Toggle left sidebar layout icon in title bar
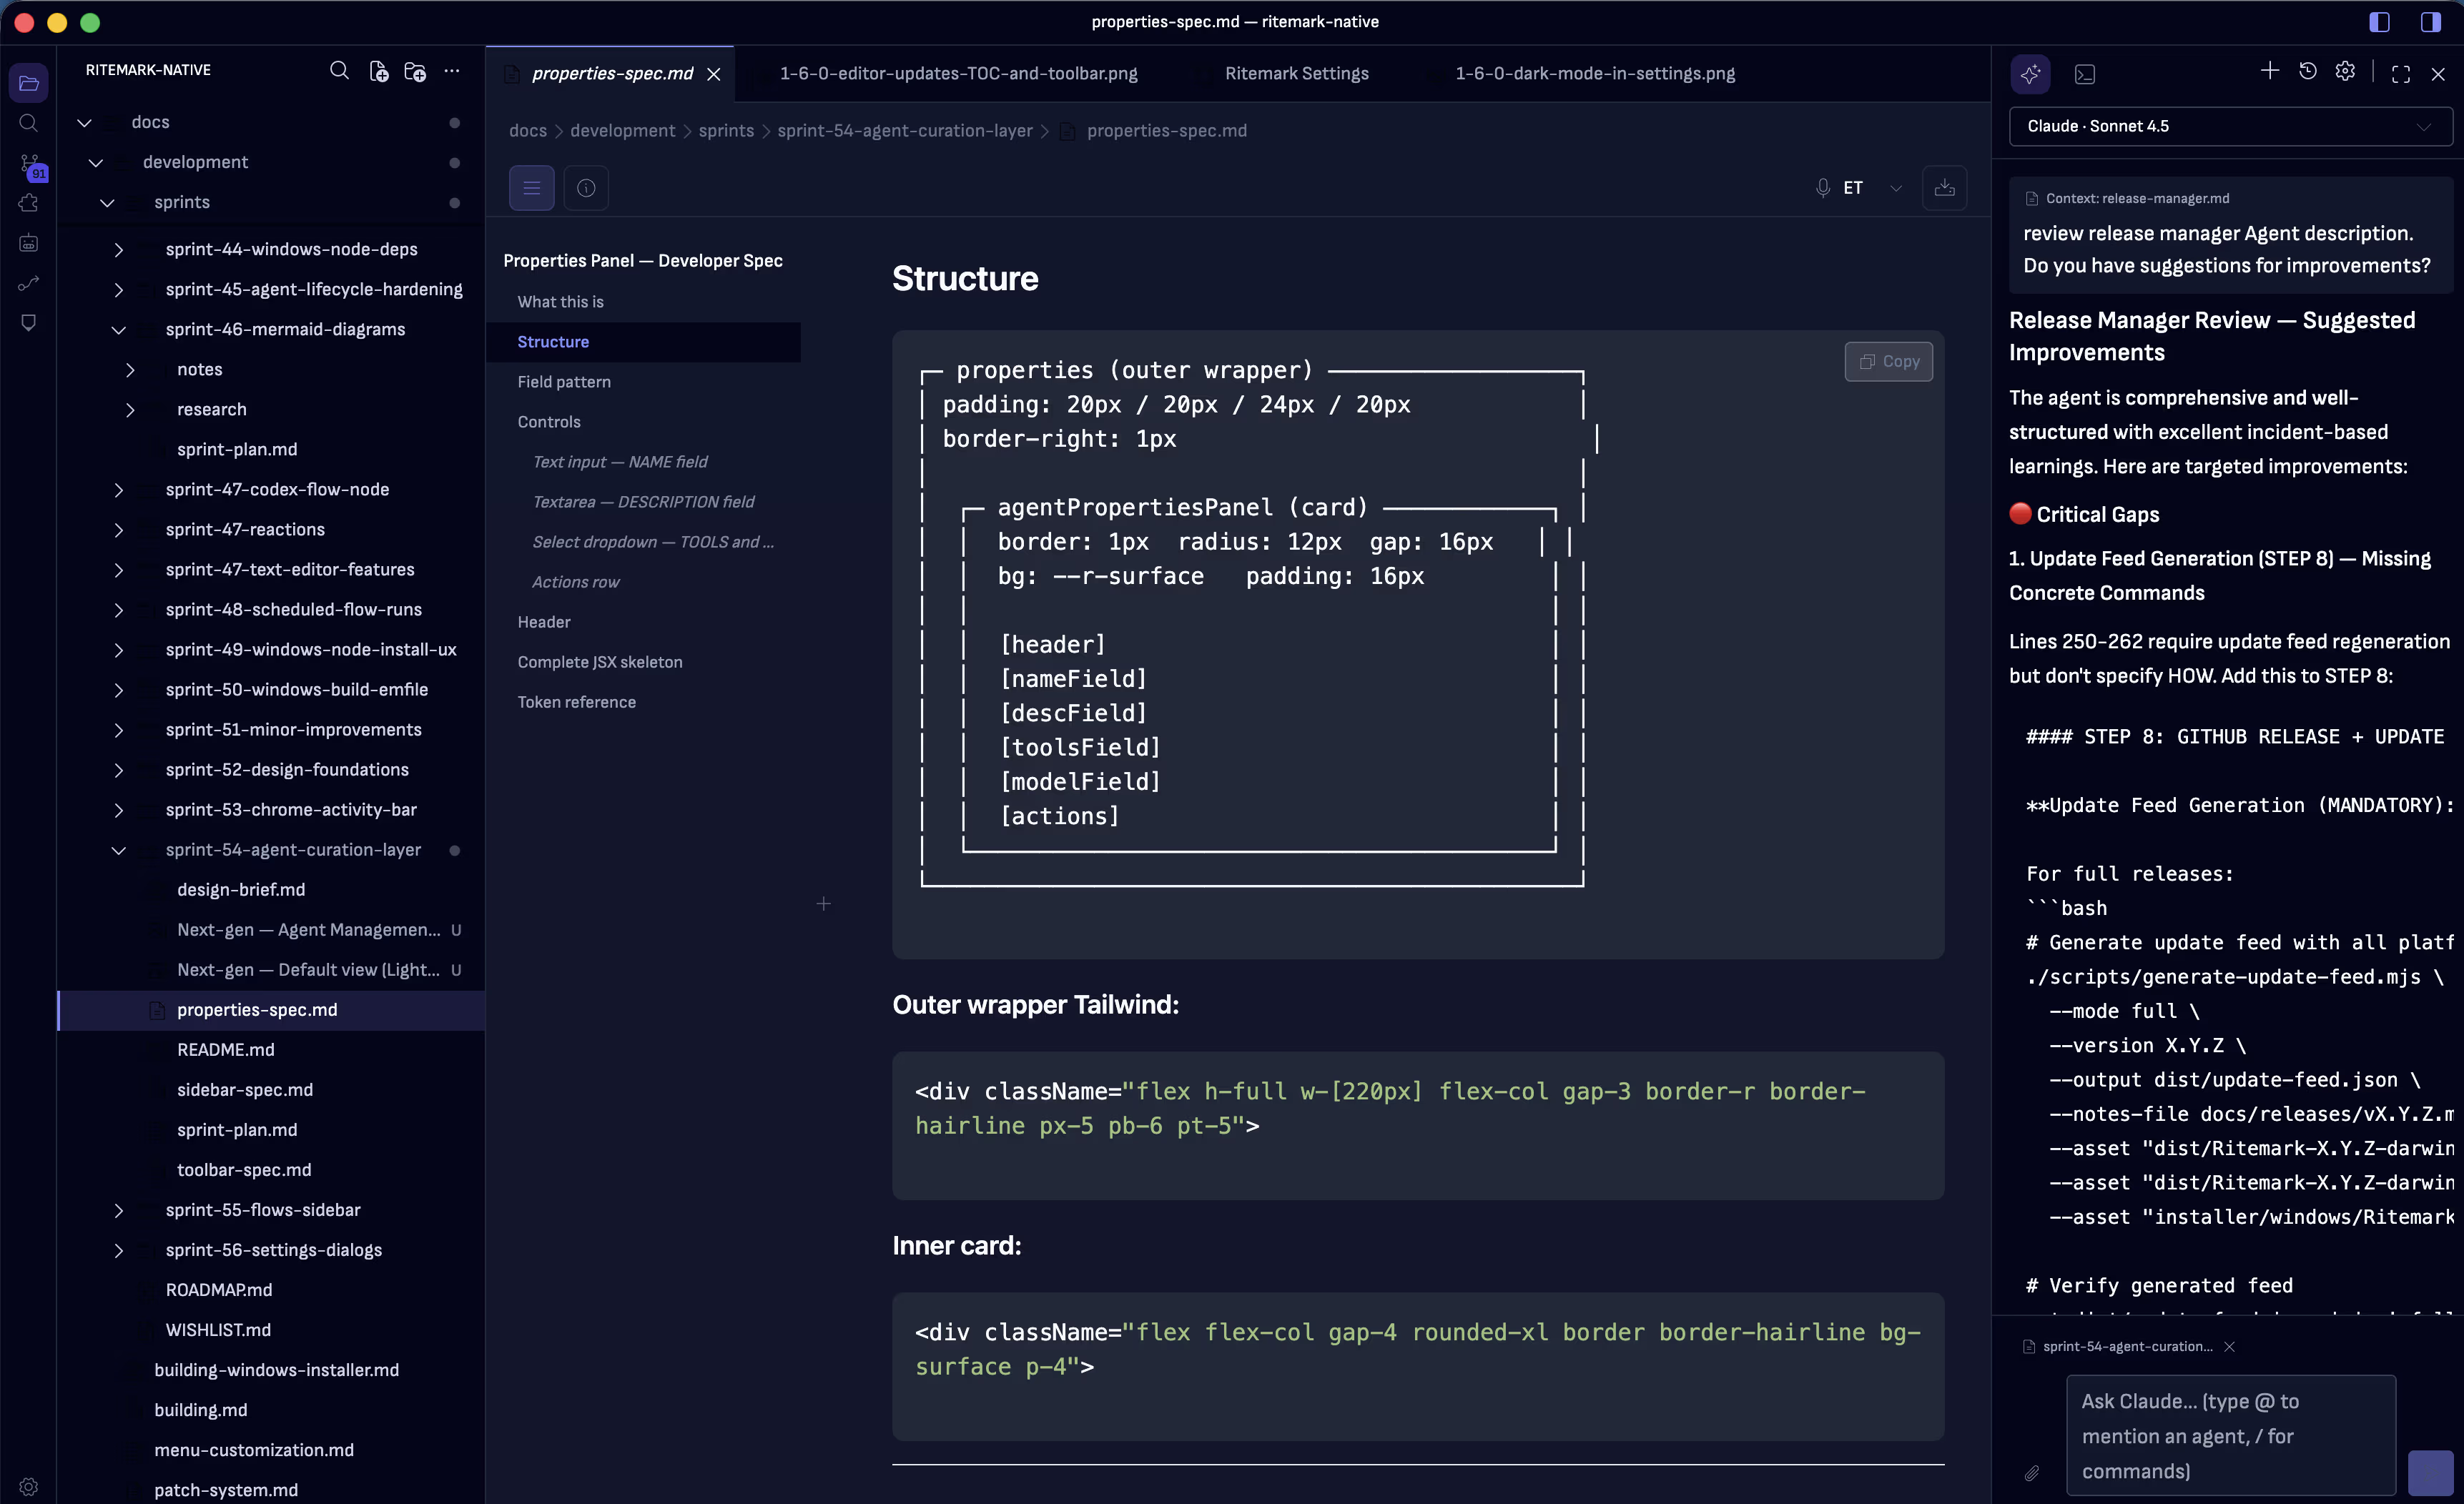Viewport: 2464px width, 1504px height. (x=2379, y=22)
